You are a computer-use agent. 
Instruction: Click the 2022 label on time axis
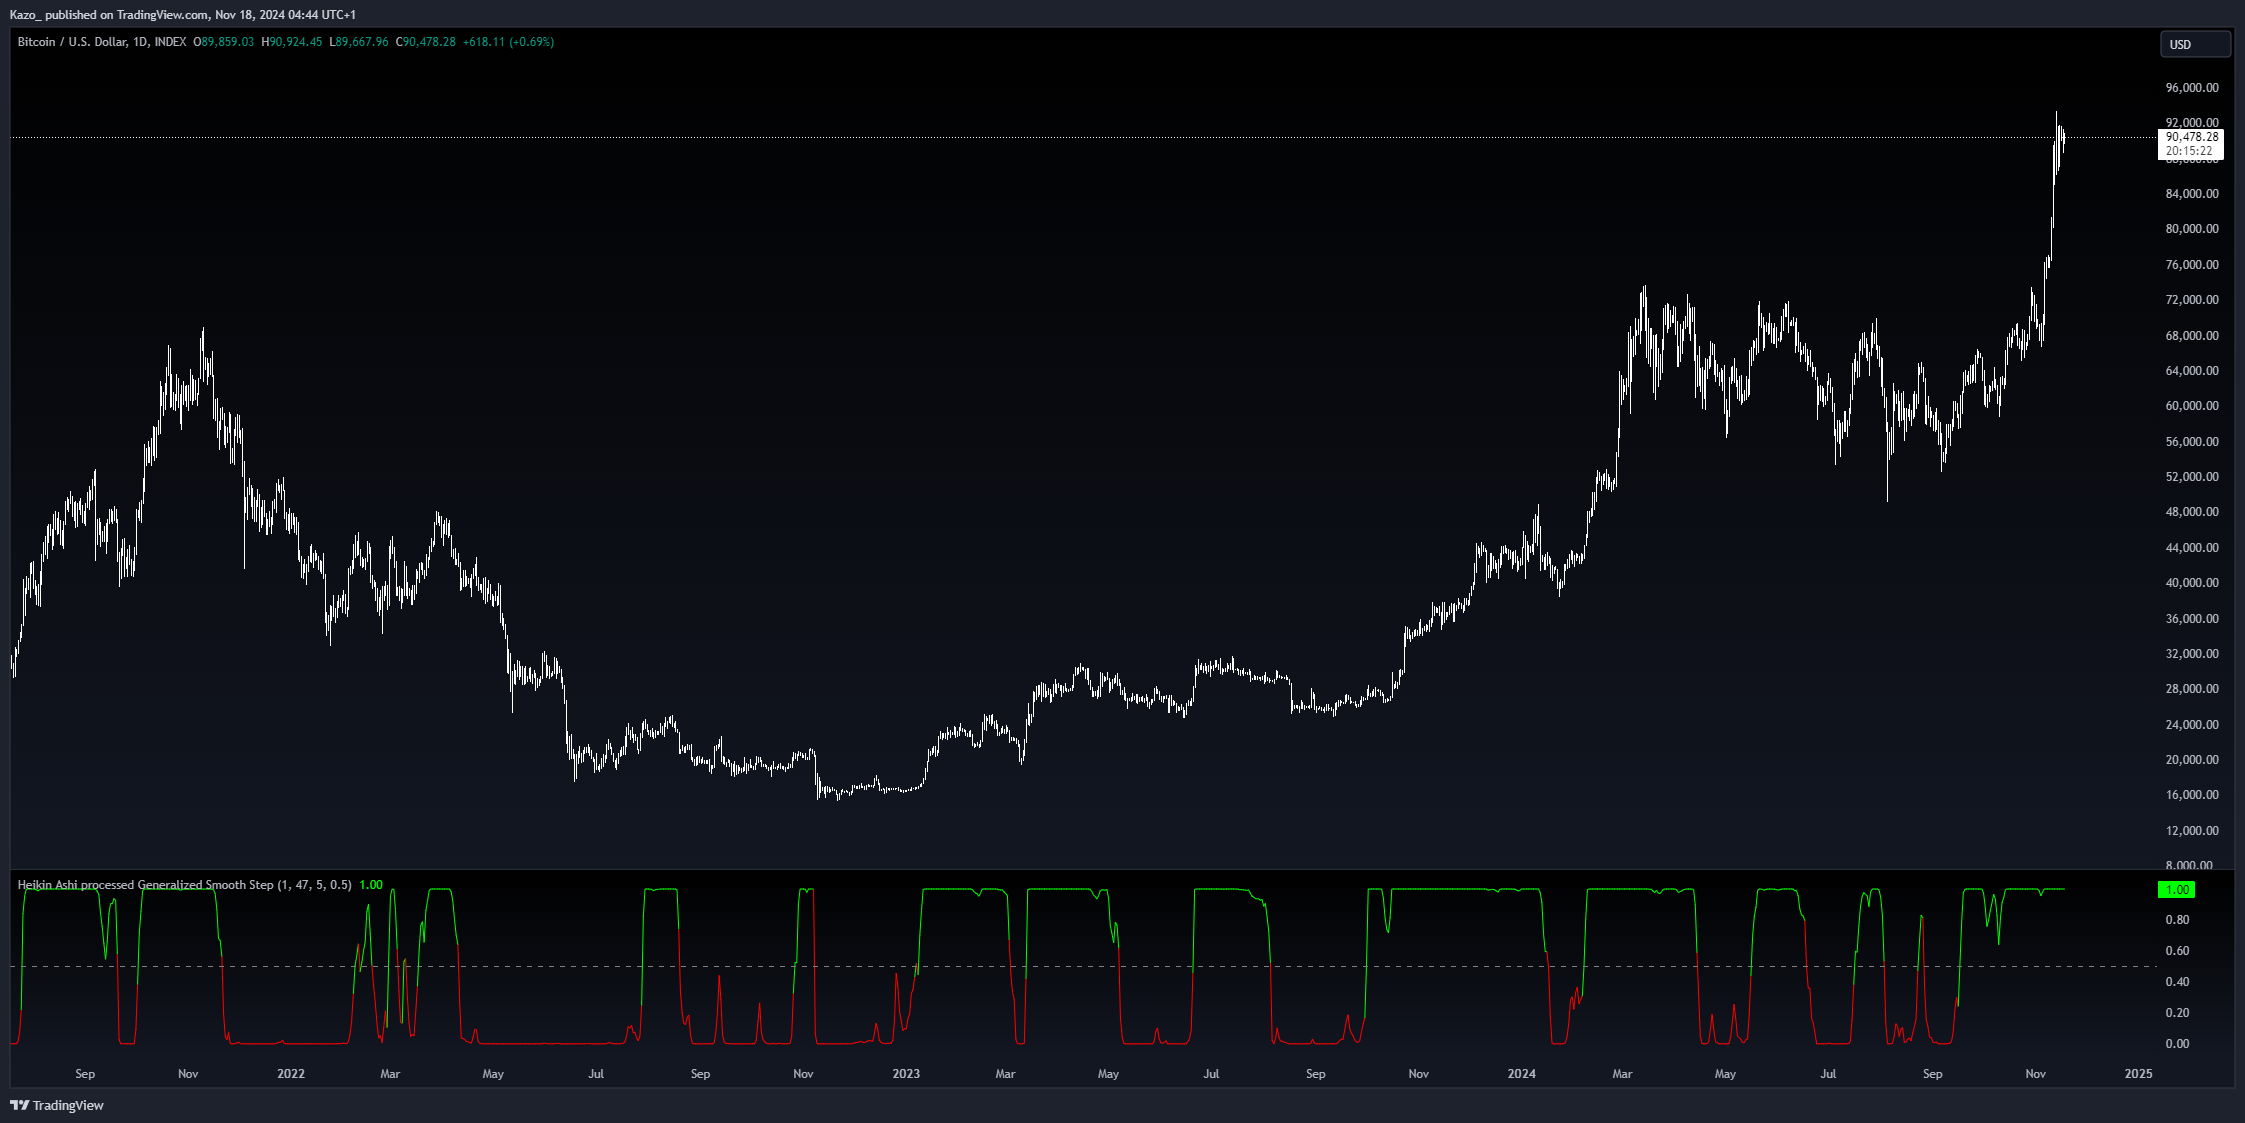pos(291,1074)
